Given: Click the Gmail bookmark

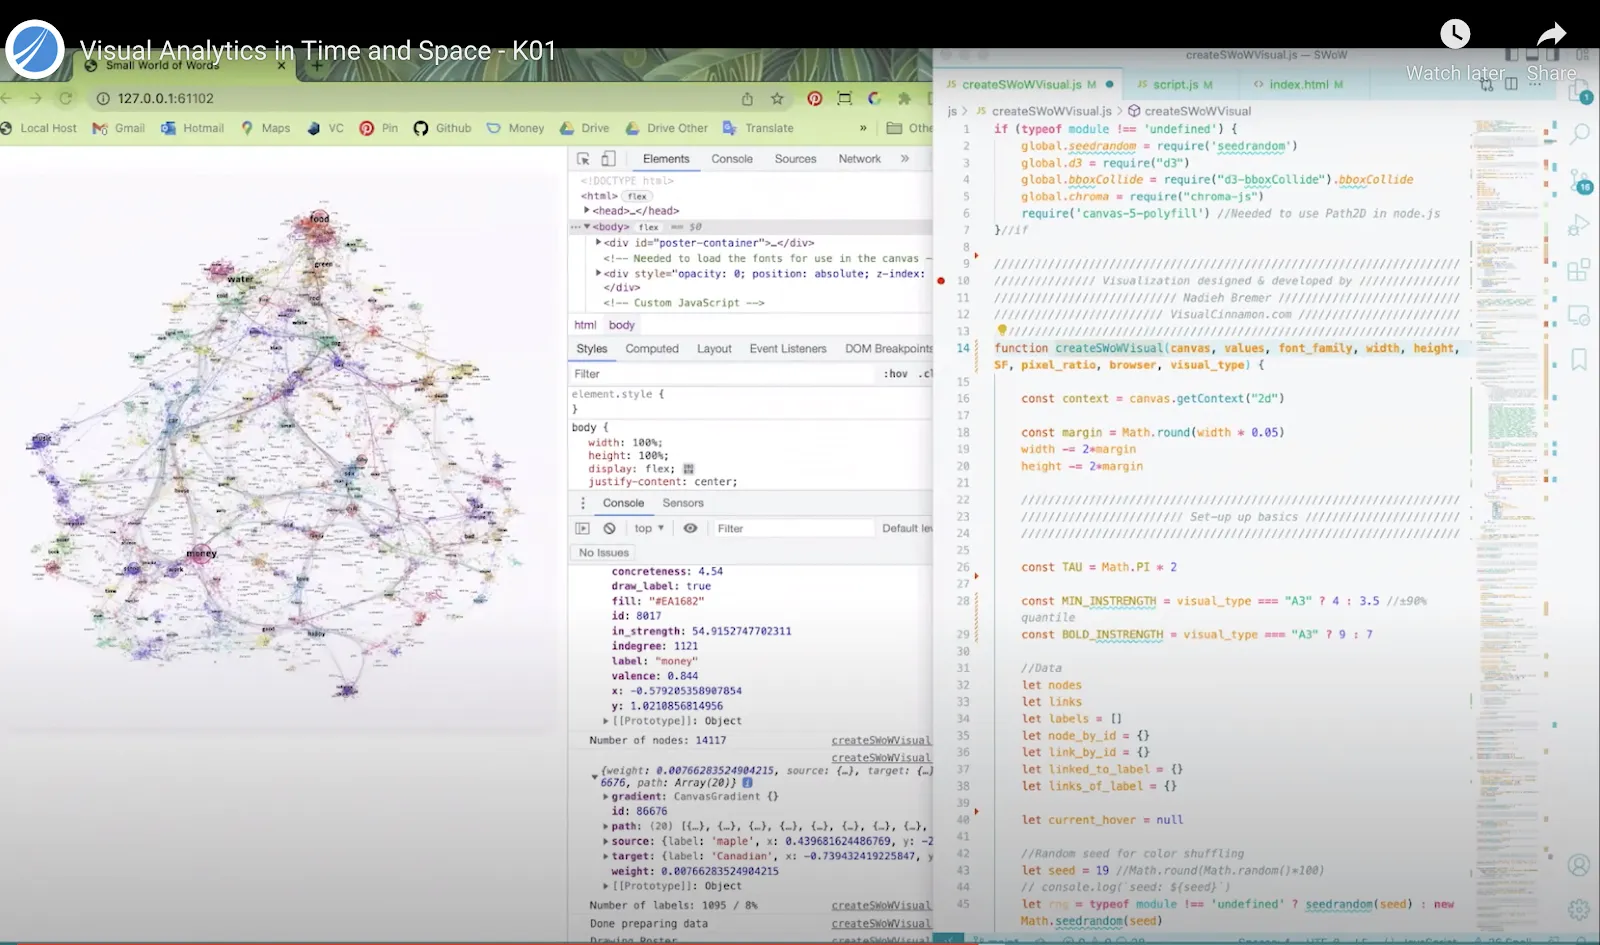Looking at the screenshot, I should [119, 128].
